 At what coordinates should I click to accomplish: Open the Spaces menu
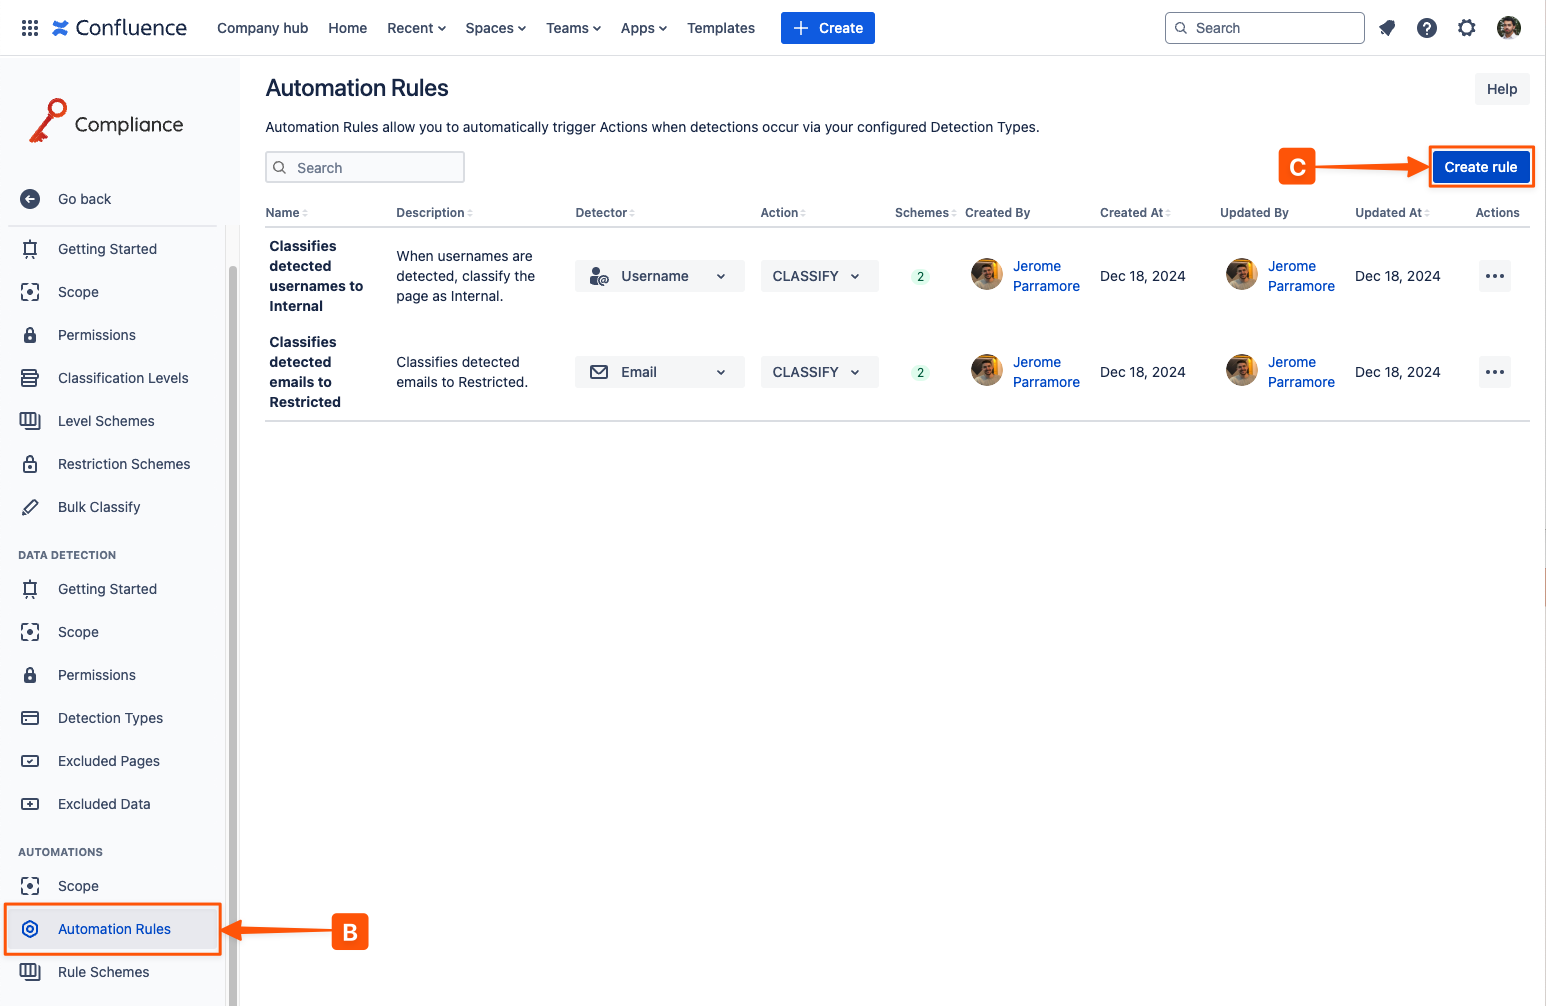(x=495, y=28)
